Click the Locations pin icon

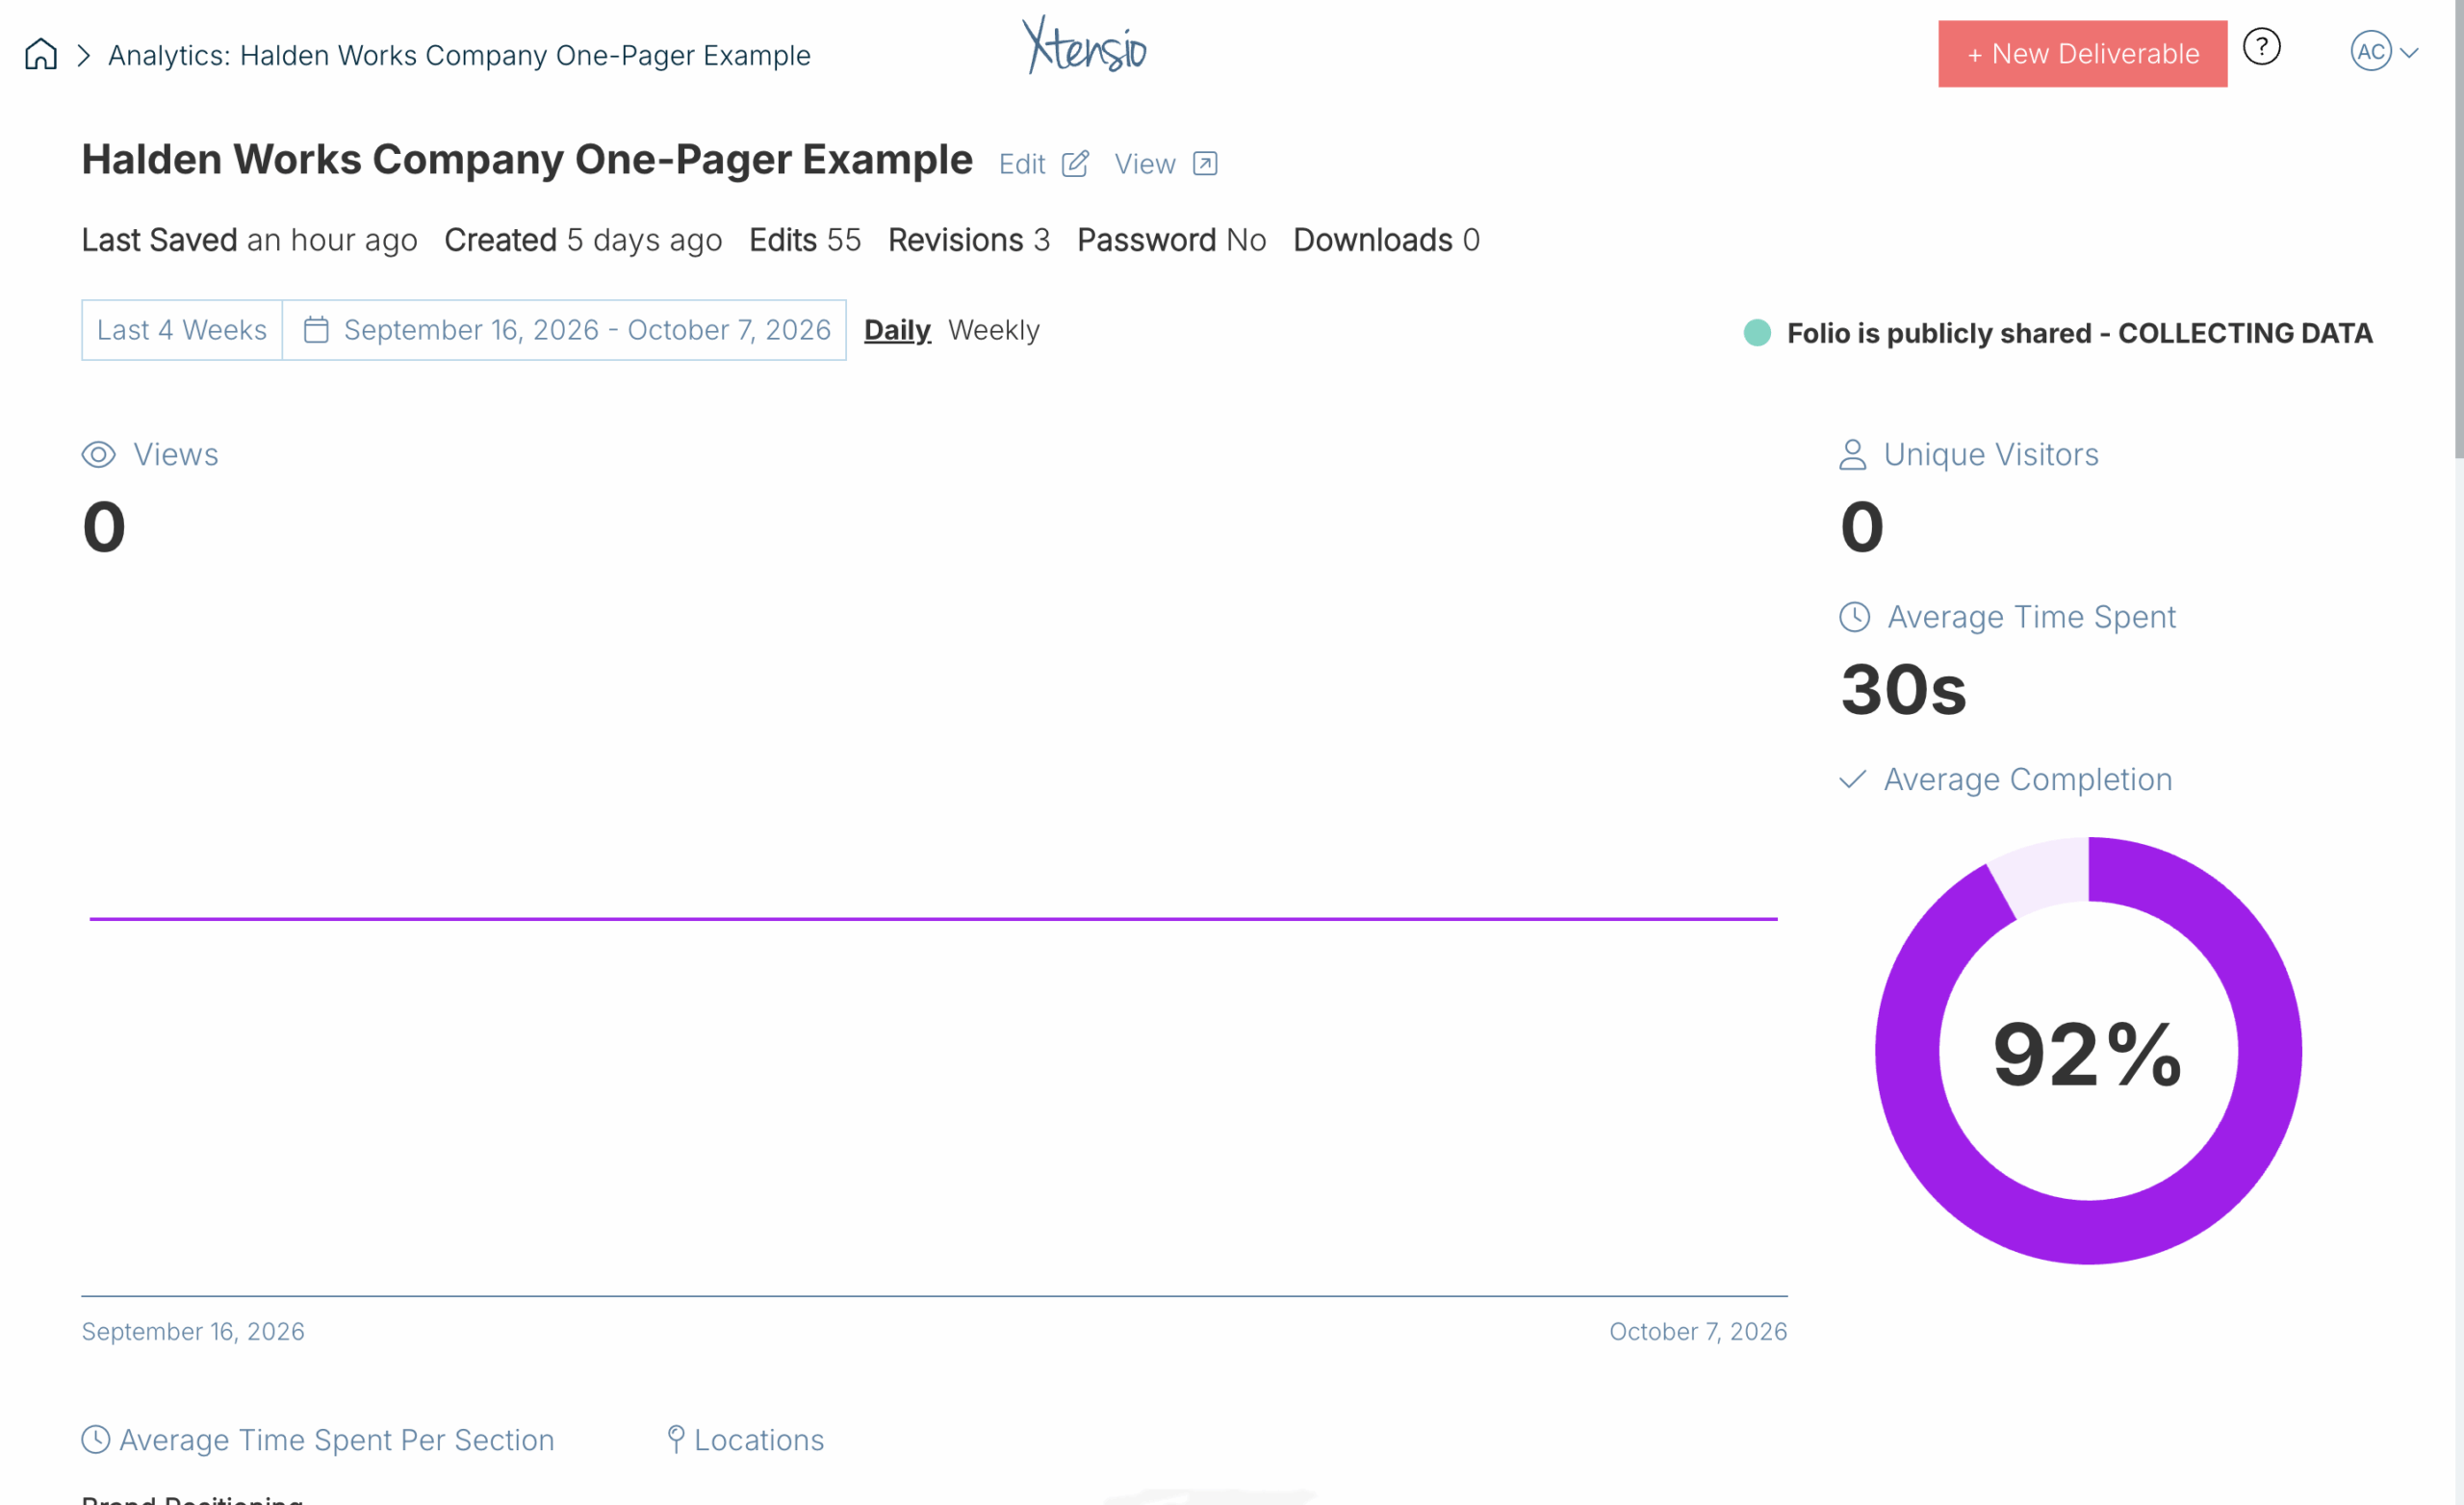click(x=676, y=1440)
